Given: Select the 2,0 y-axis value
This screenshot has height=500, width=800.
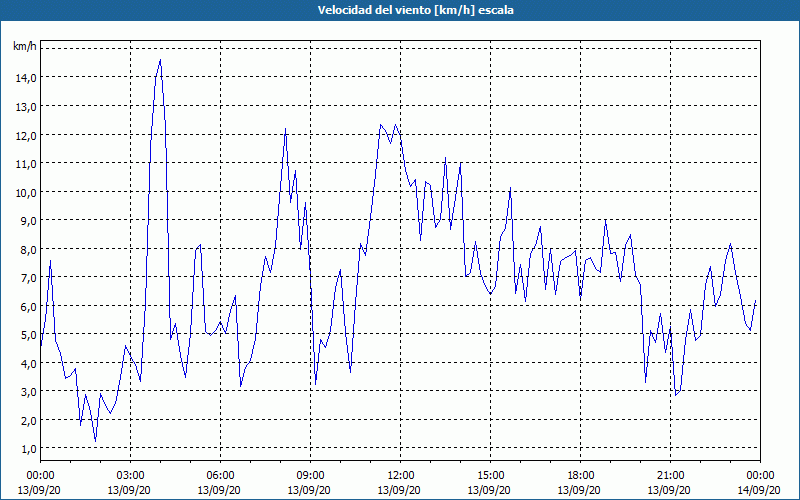Looking at the screenshot, I should pos(28,420).
